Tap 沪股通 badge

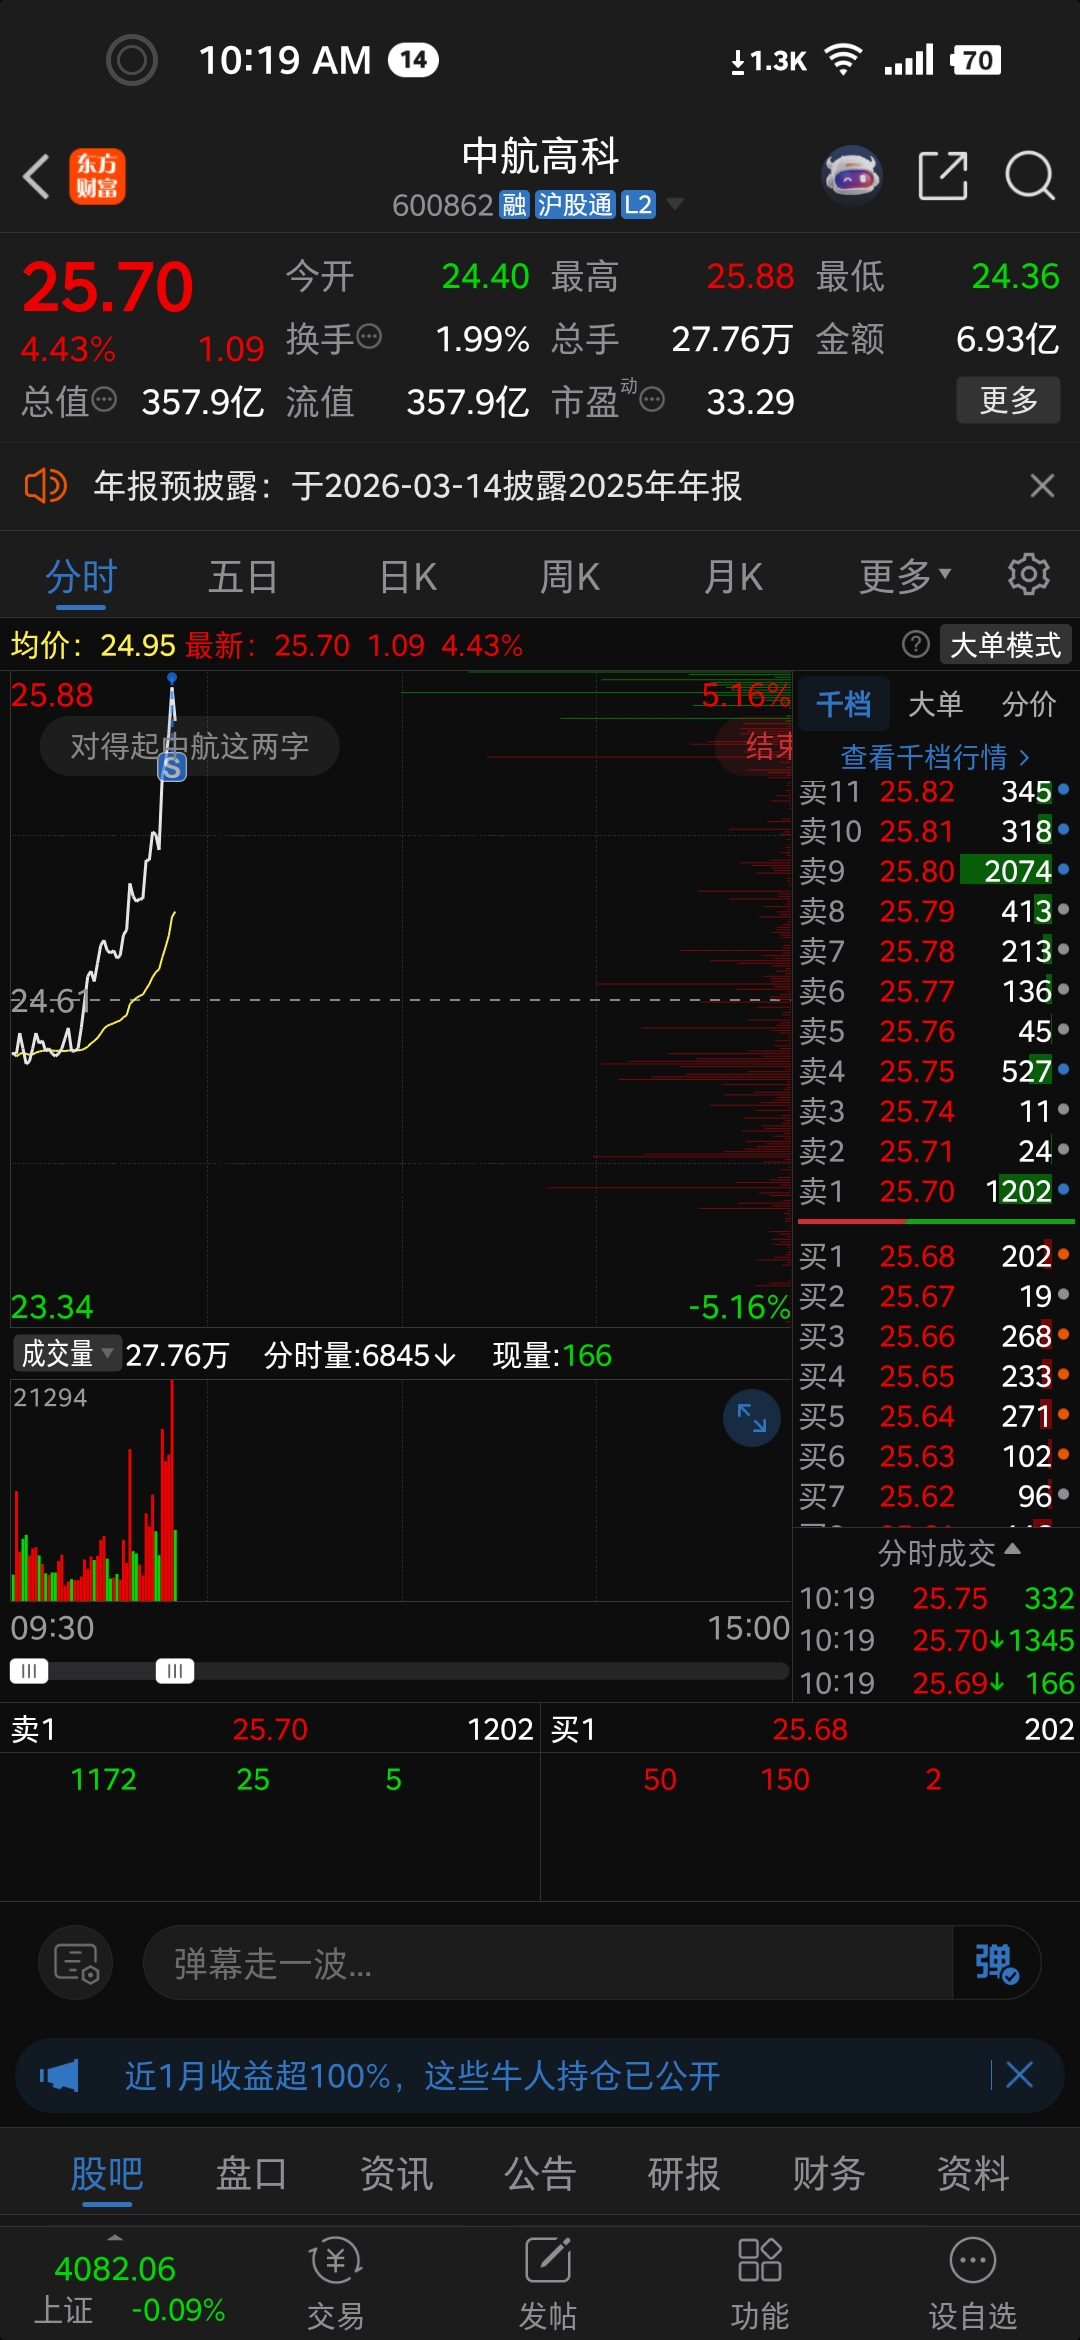pos(575,205)
